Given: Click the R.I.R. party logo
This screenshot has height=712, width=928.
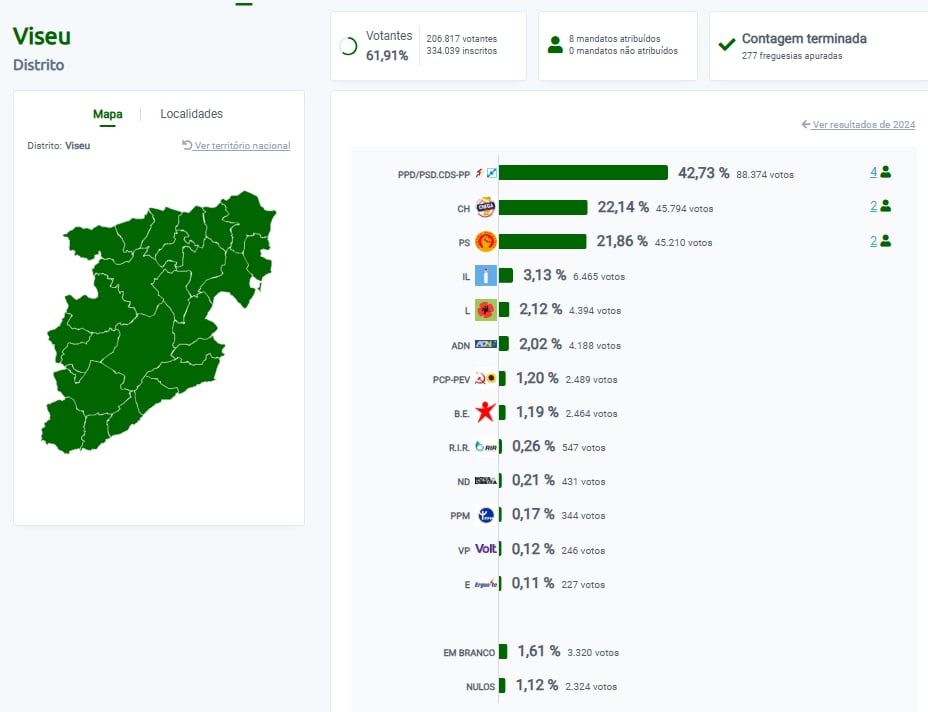Looking at the screenshot, I should click(485, 447).
